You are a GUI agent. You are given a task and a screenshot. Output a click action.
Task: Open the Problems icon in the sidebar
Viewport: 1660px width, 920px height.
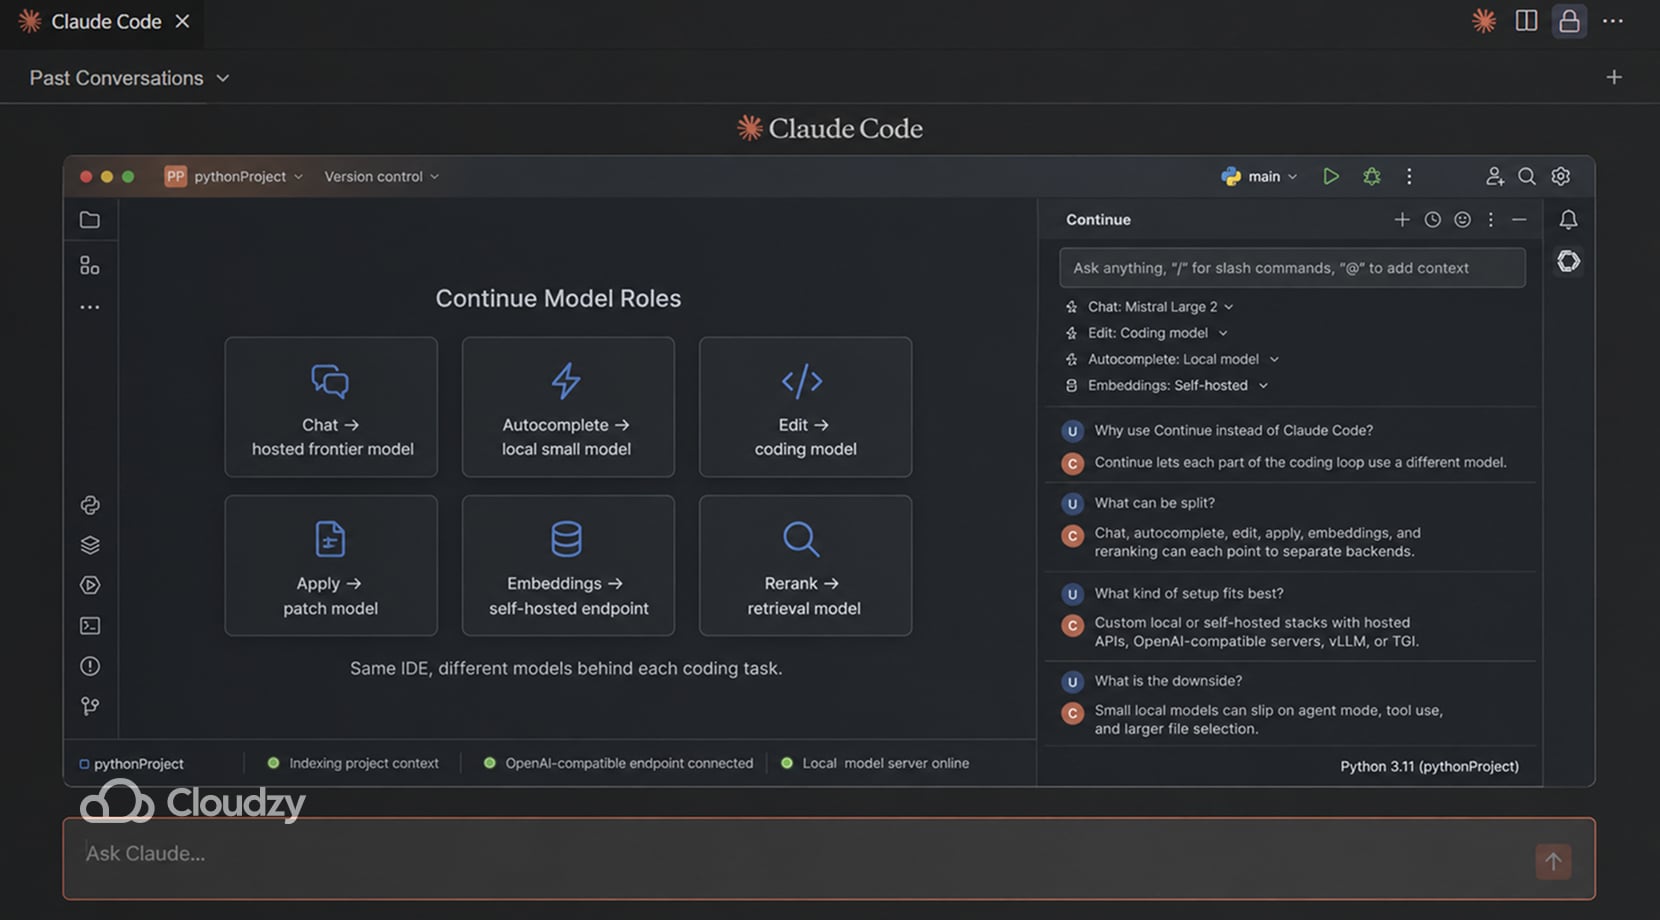point(90,665)
